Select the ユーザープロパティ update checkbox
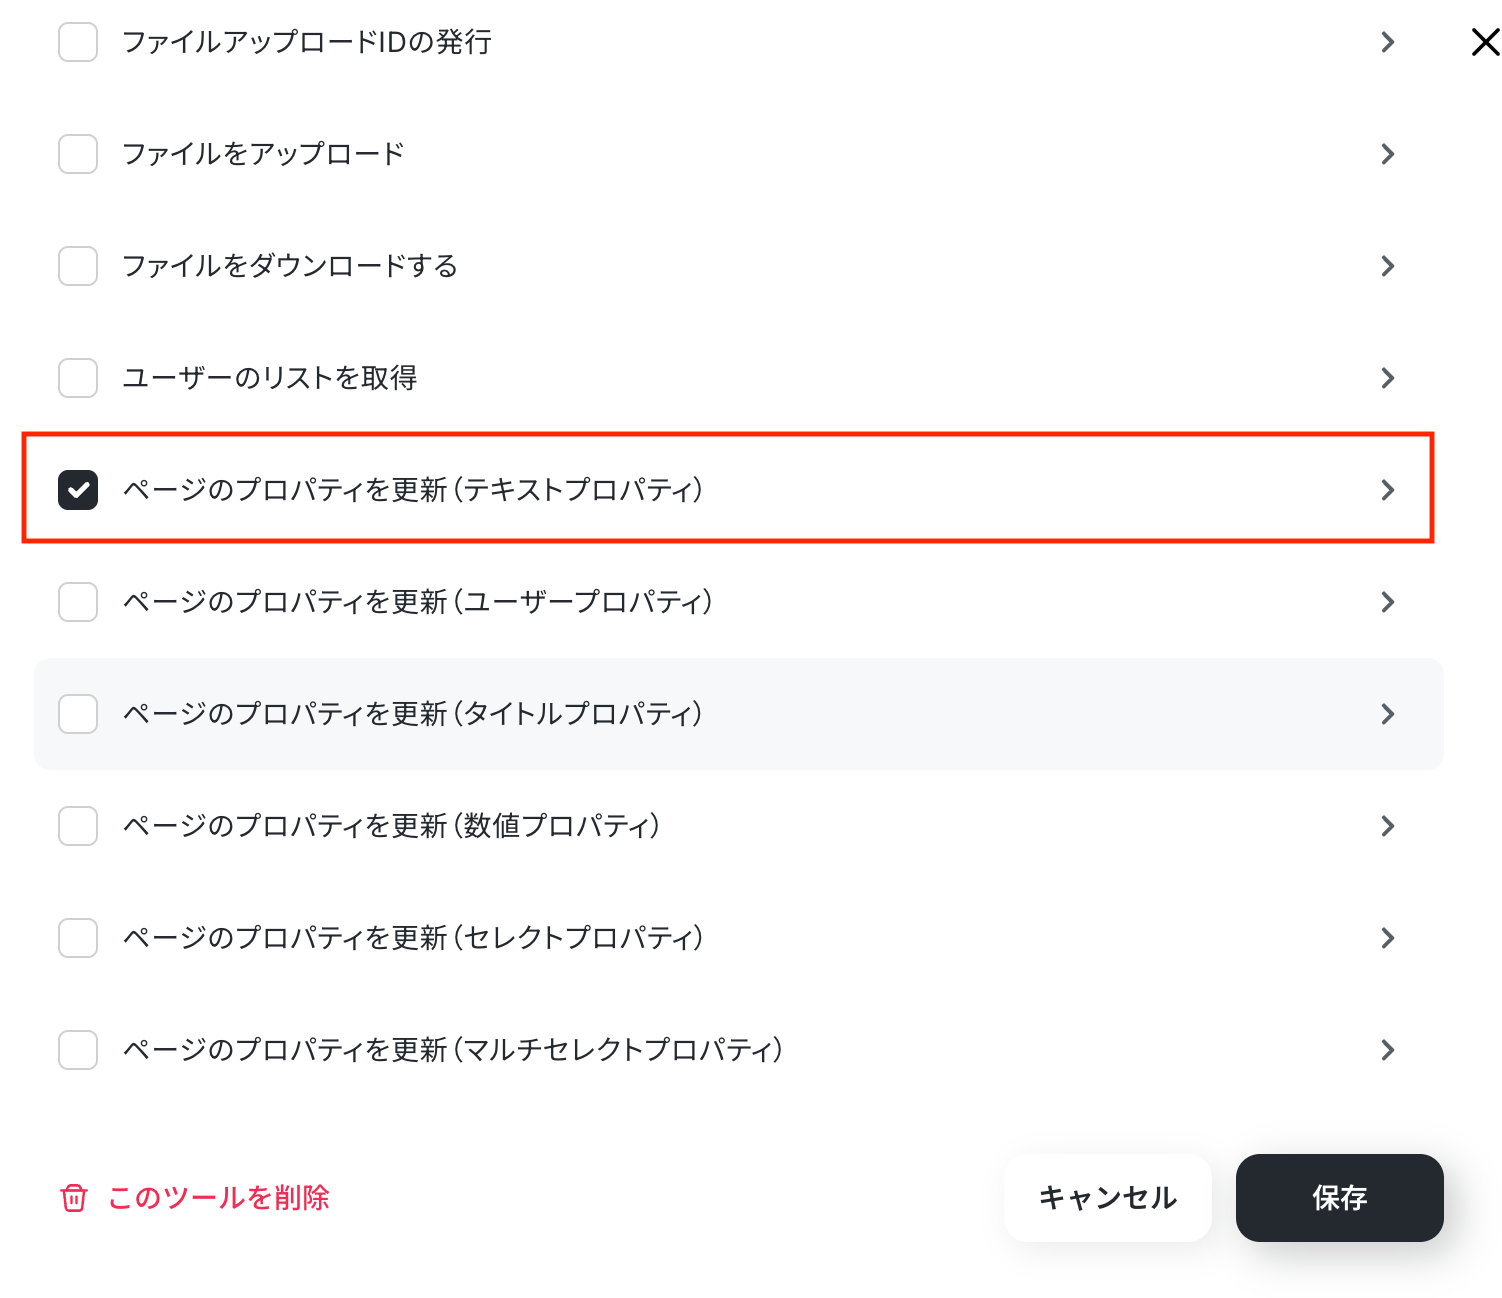The height and width of the screenshot is (1298, 1502). (x=78, y=602)
